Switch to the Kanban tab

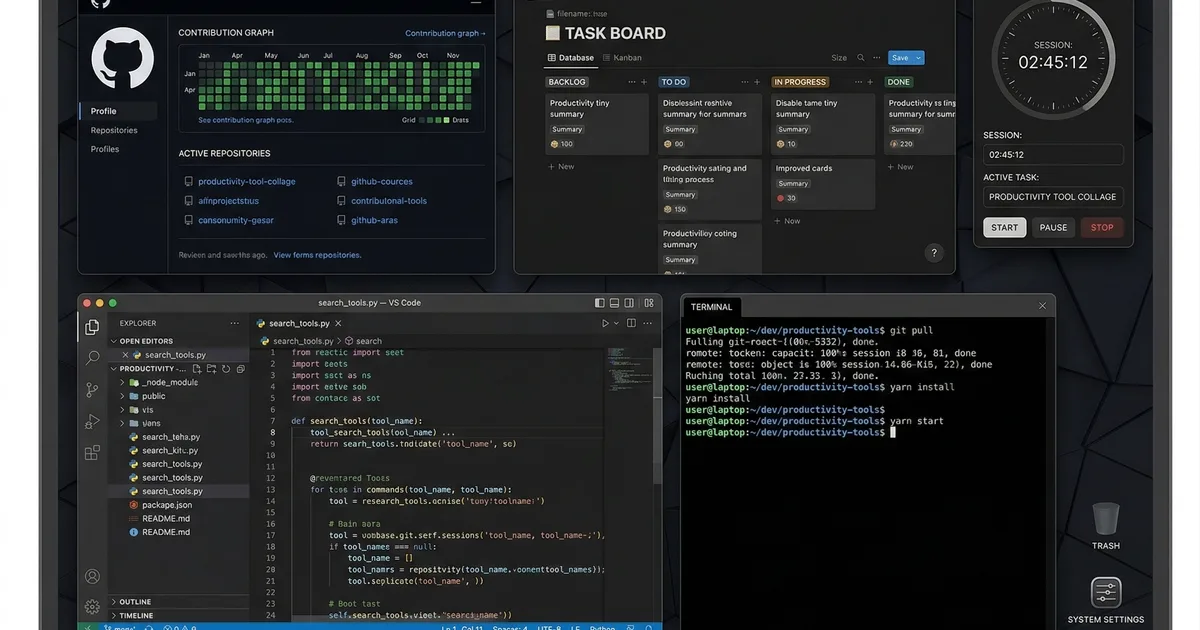coord(624,58)
